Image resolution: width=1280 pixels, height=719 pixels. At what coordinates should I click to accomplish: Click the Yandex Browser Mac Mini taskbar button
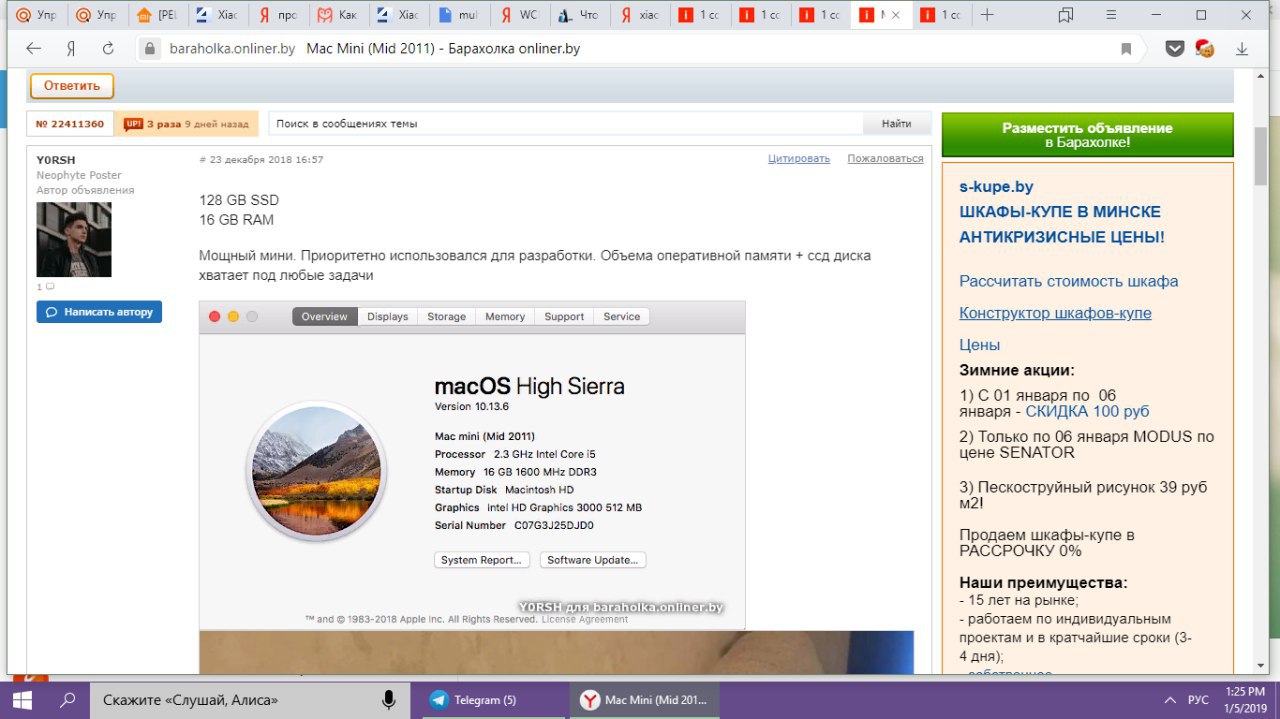coord(645,700)
